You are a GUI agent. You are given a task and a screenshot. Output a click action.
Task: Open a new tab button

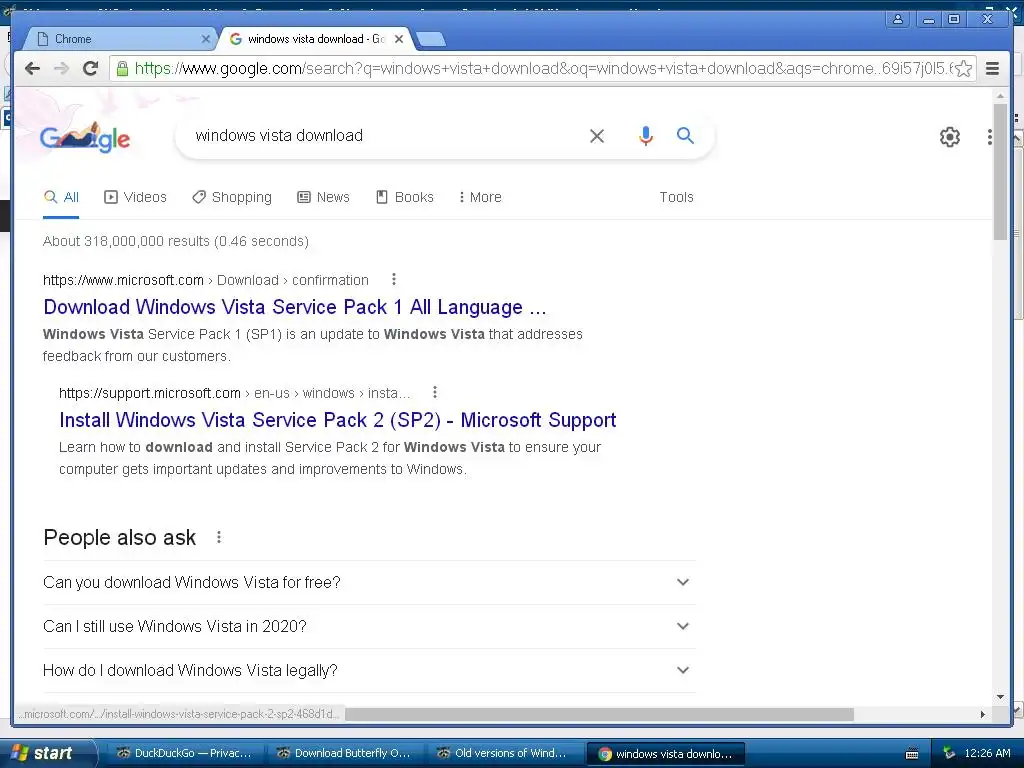point(431,40)
